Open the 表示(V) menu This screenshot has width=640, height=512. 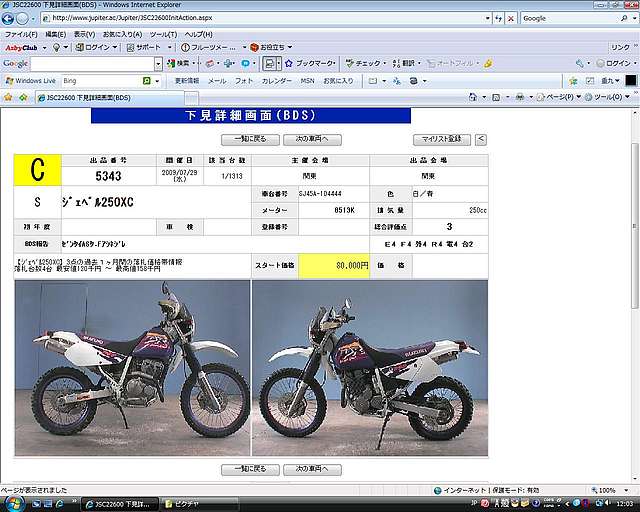84,35
